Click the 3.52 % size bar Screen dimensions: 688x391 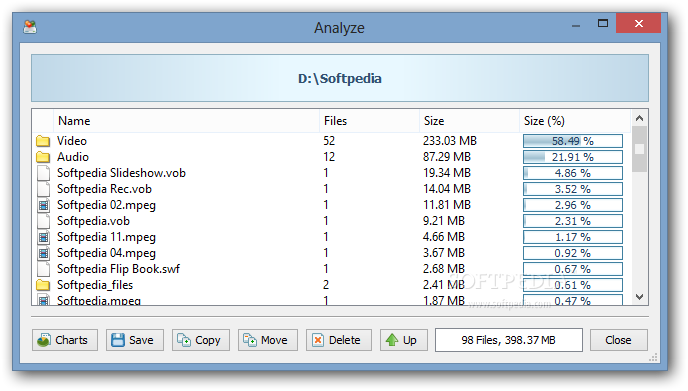573,189
